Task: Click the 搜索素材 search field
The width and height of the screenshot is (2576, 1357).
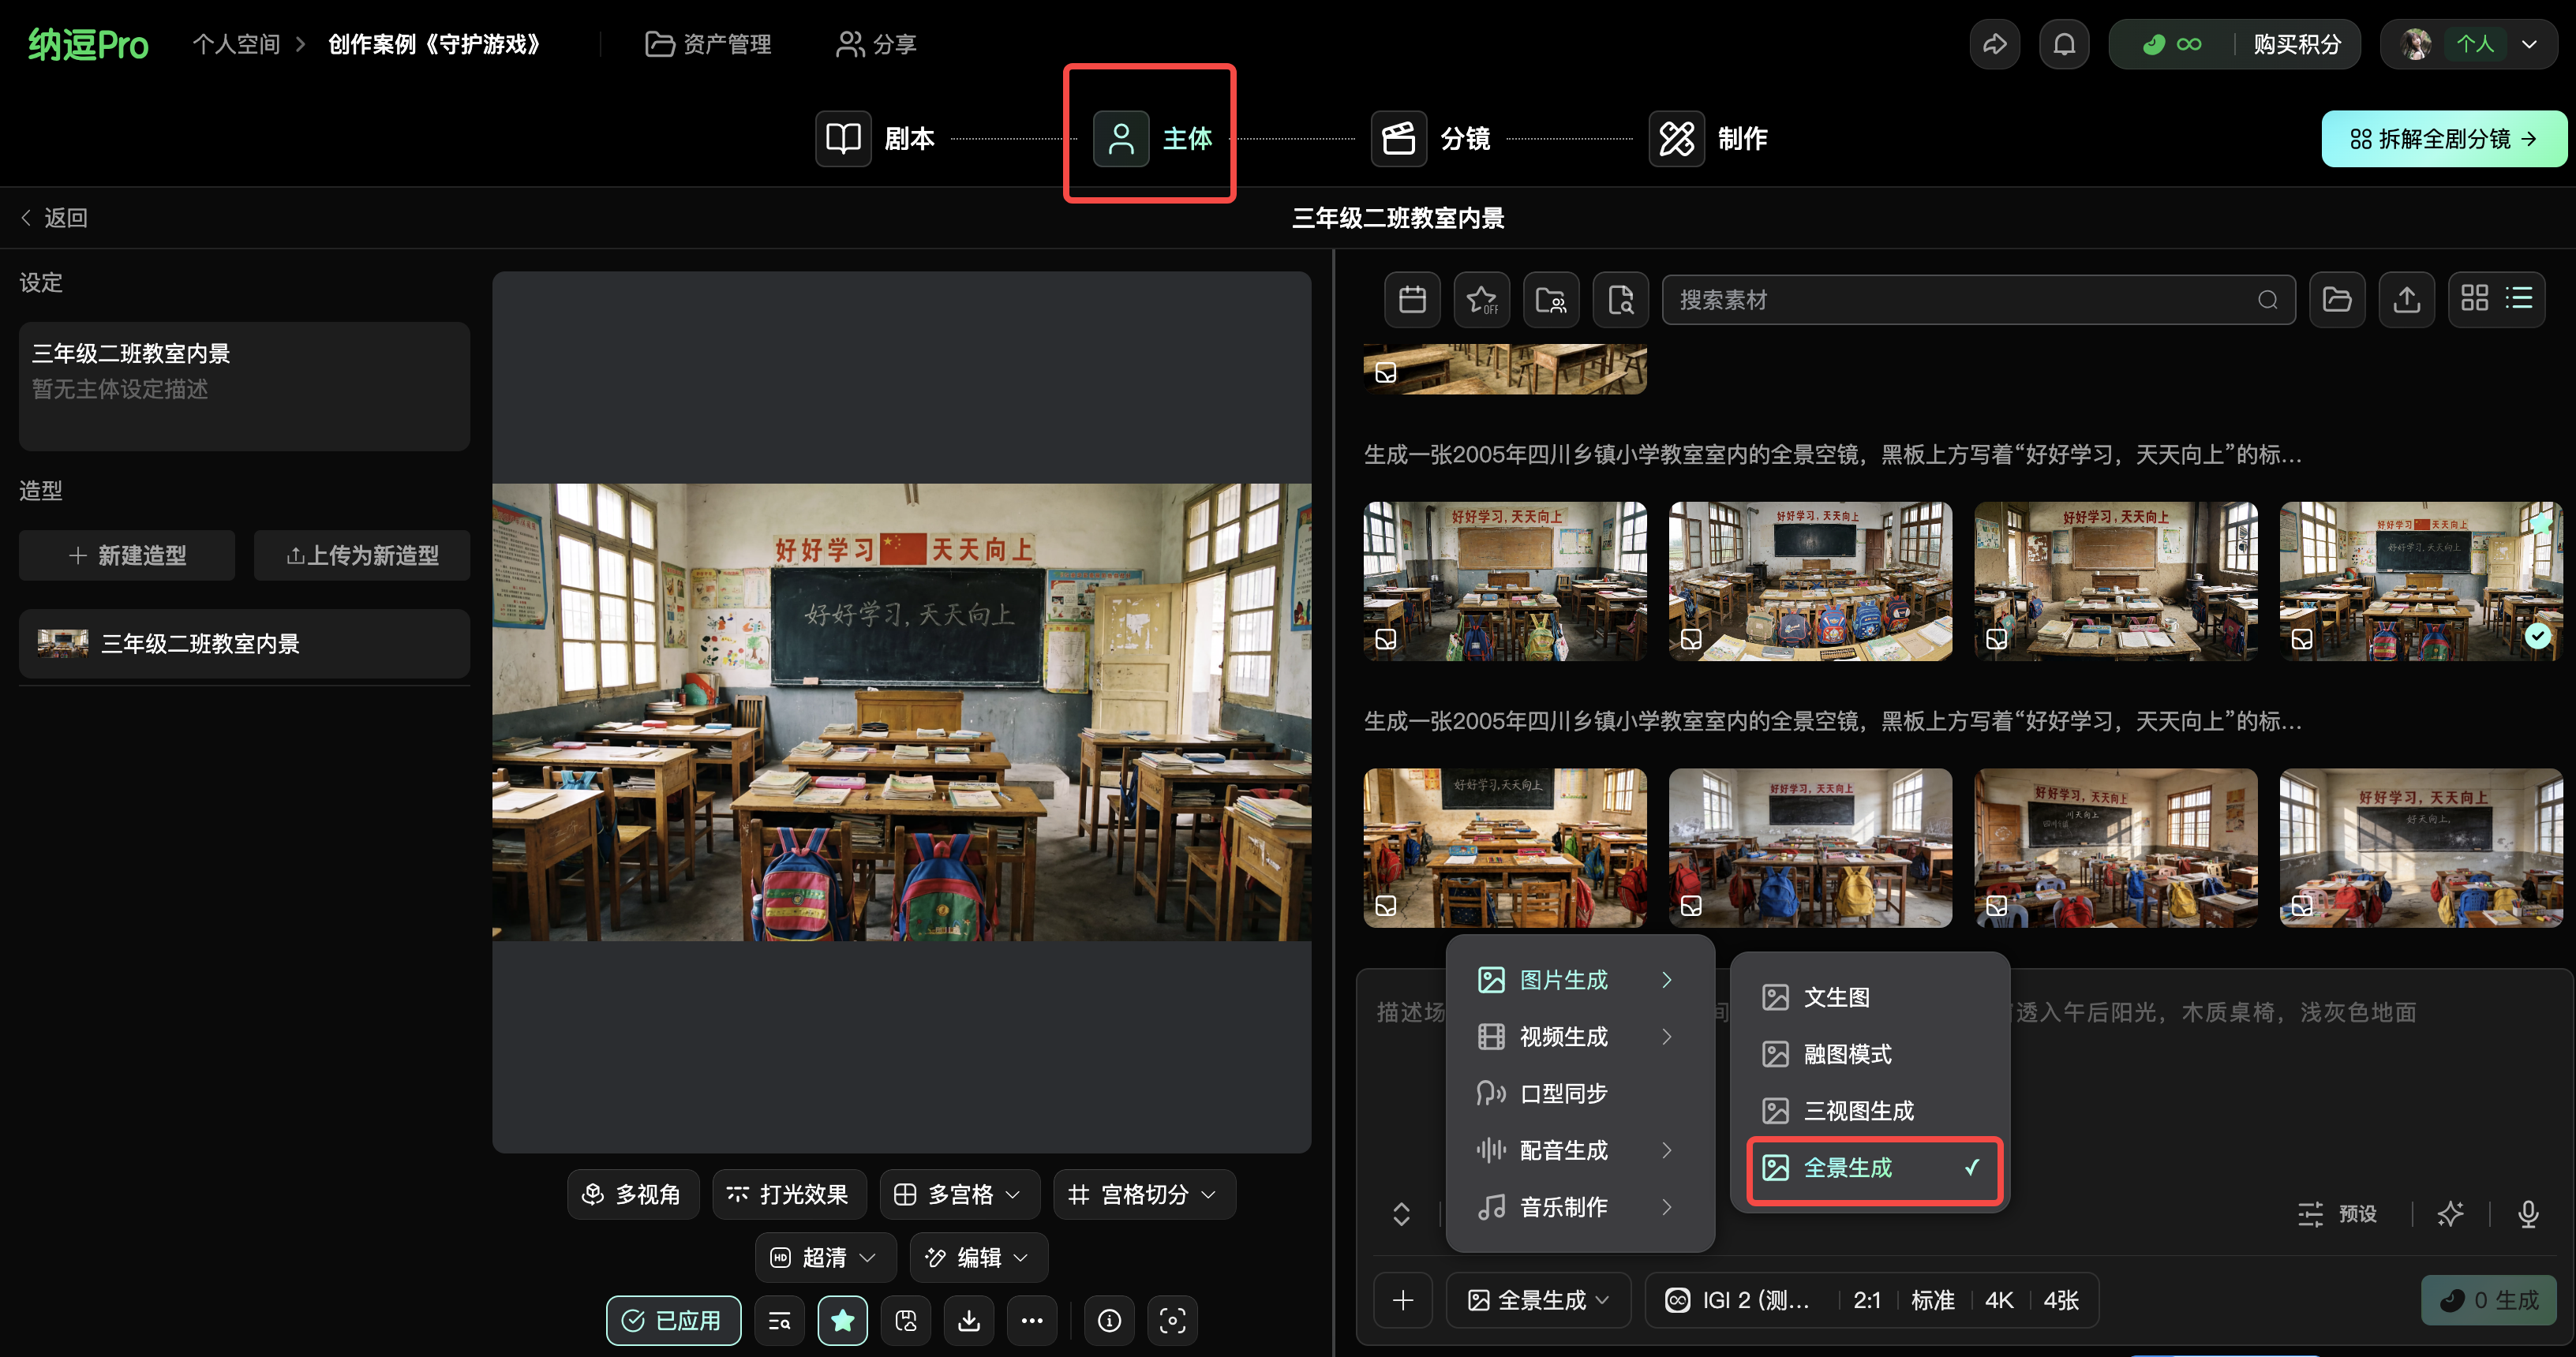Action: (x=1978, y=300)
